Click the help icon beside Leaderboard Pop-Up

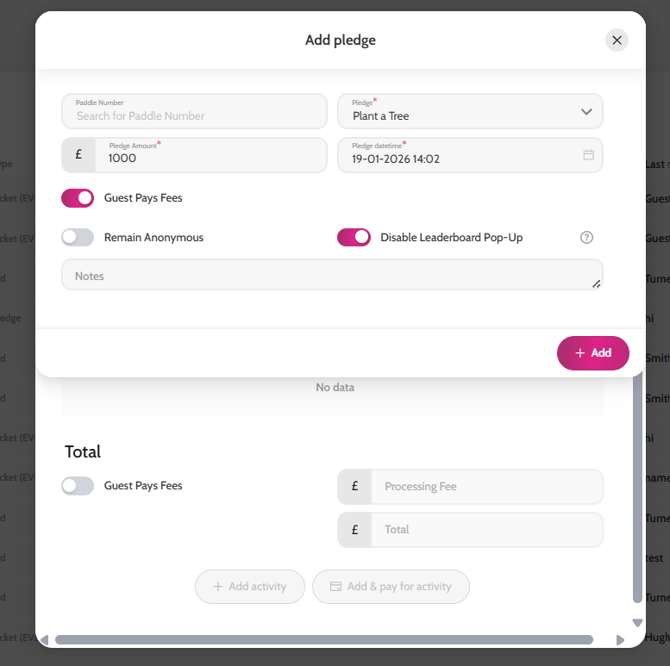click(586, 238)
